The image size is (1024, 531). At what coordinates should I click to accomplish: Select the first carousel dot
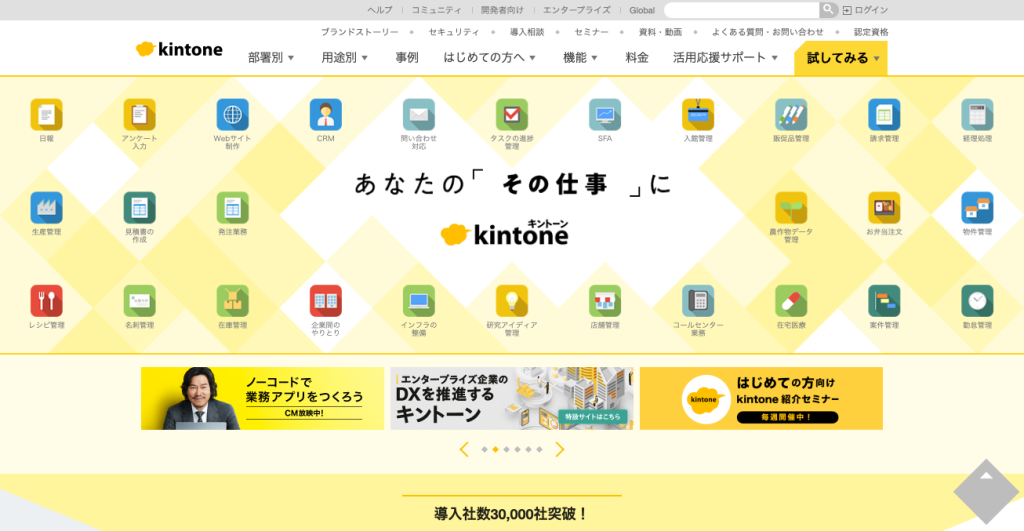click(x=484, y=449)
